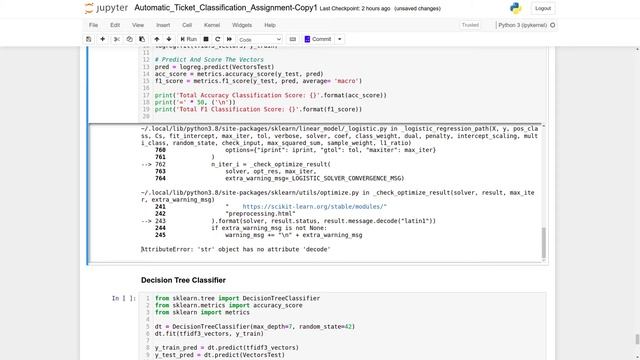This screenshot has height=360, width=640.
Task: Click the kernel idle status circle
Action: click(553, 25)
